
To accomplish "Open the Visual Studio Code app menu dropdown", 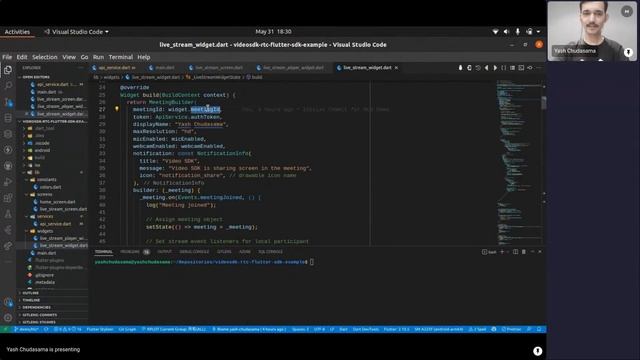I will coord(76,31).
